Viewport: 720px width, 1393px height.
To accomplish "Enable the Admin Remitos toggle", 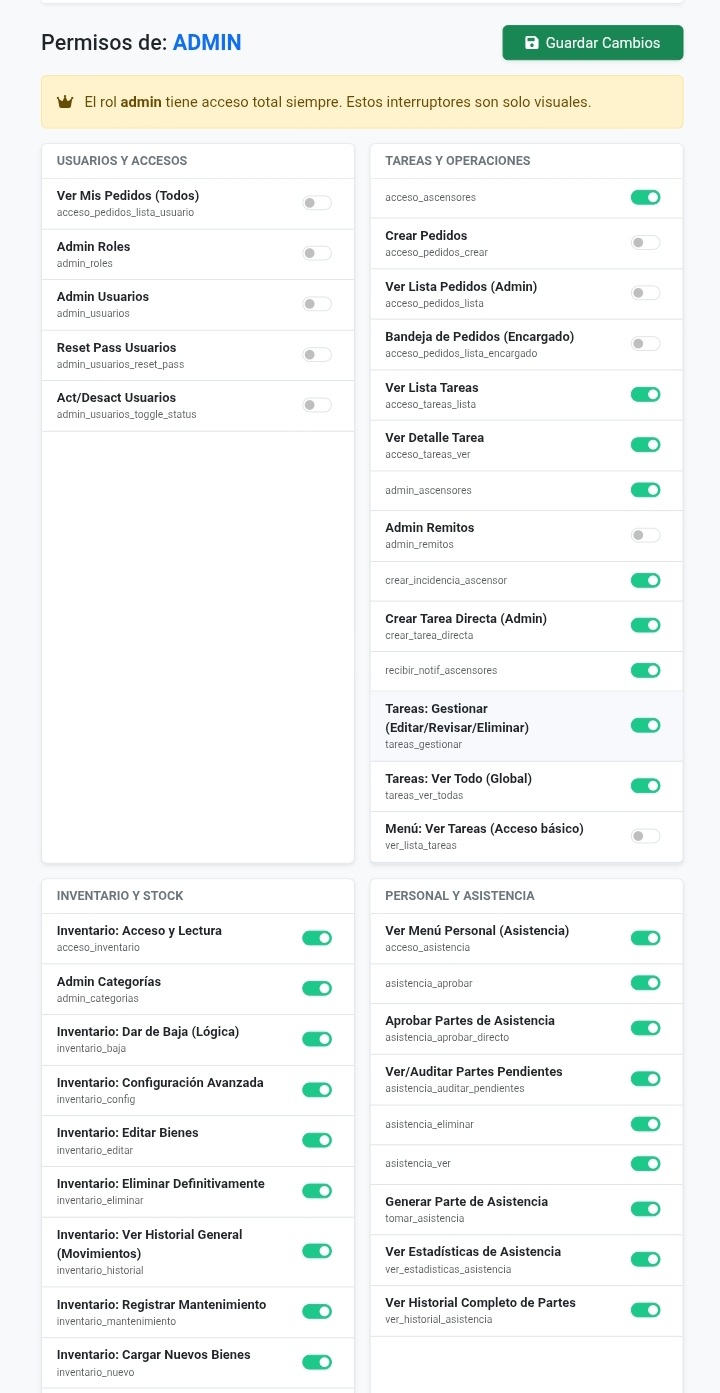I will click(645, 536).
